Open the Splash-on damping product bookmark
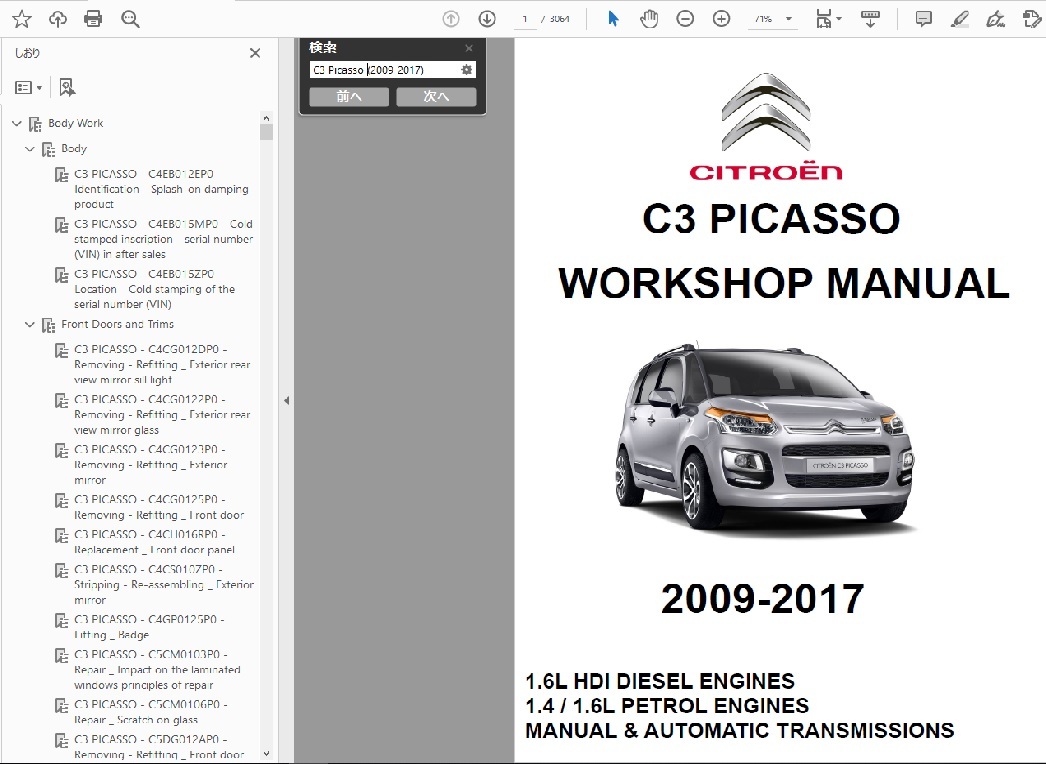The width and height of the screenshot is (1046, 764). tap(161, 189)
